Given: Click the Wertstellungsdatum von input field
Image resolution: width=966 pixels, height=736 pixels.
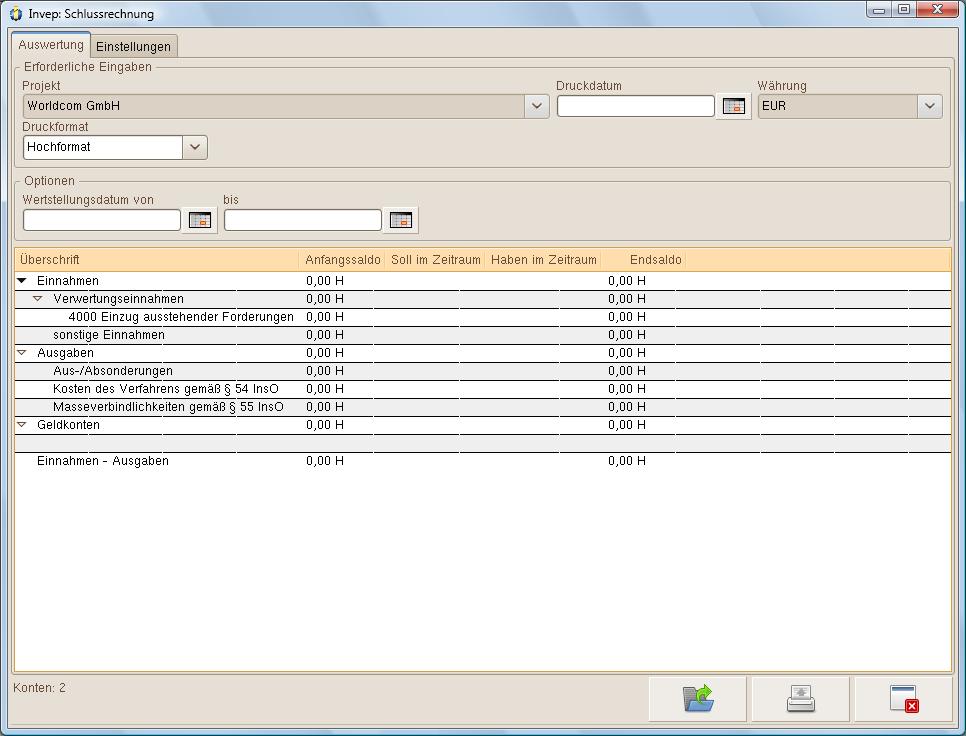Looking at the screenshot, I should click(102, 220).
